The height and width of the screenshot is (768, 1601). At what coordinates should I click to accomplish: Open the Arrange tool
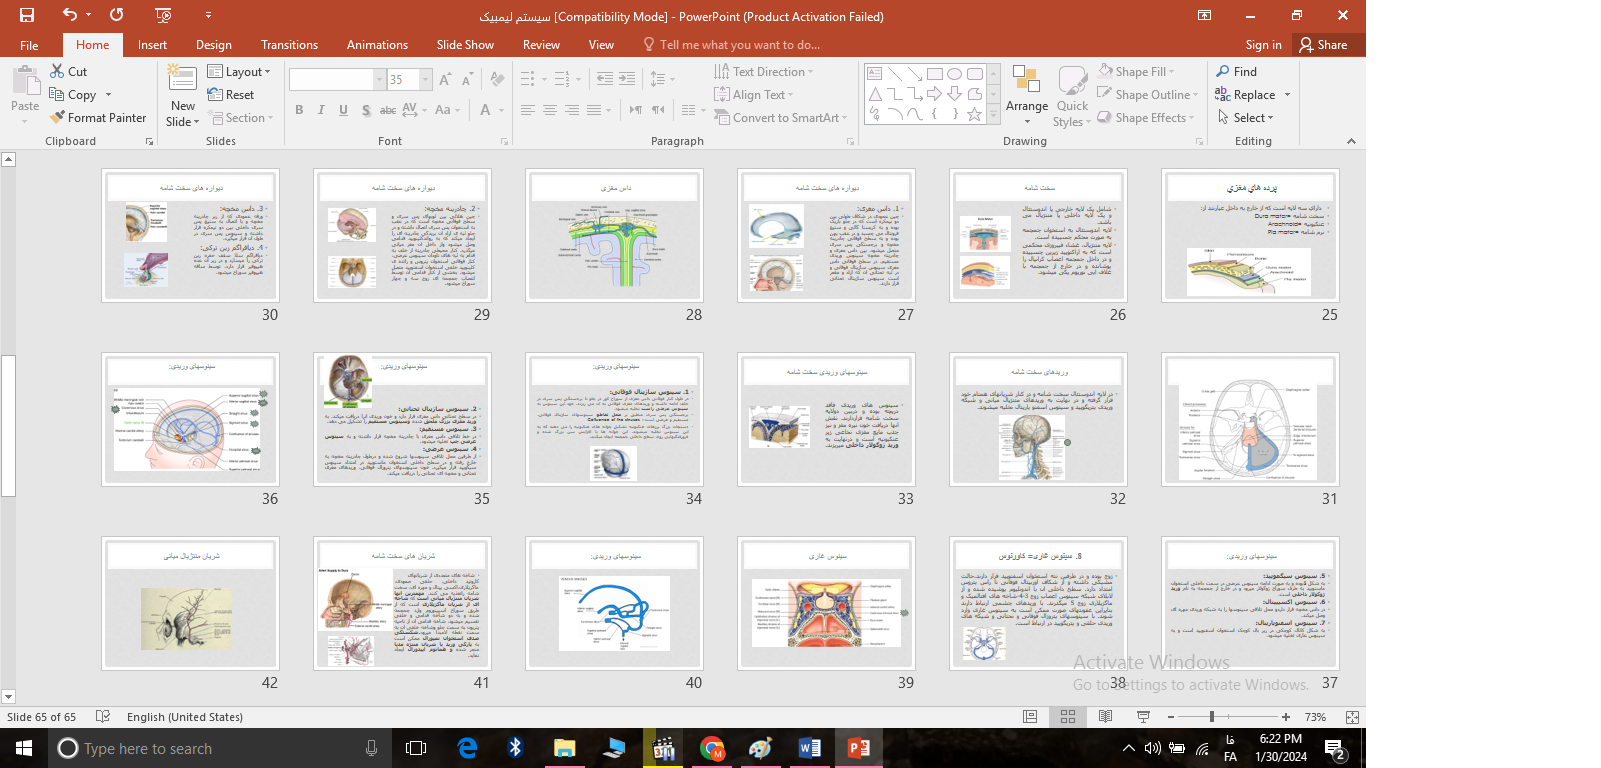pos(1026,90)
